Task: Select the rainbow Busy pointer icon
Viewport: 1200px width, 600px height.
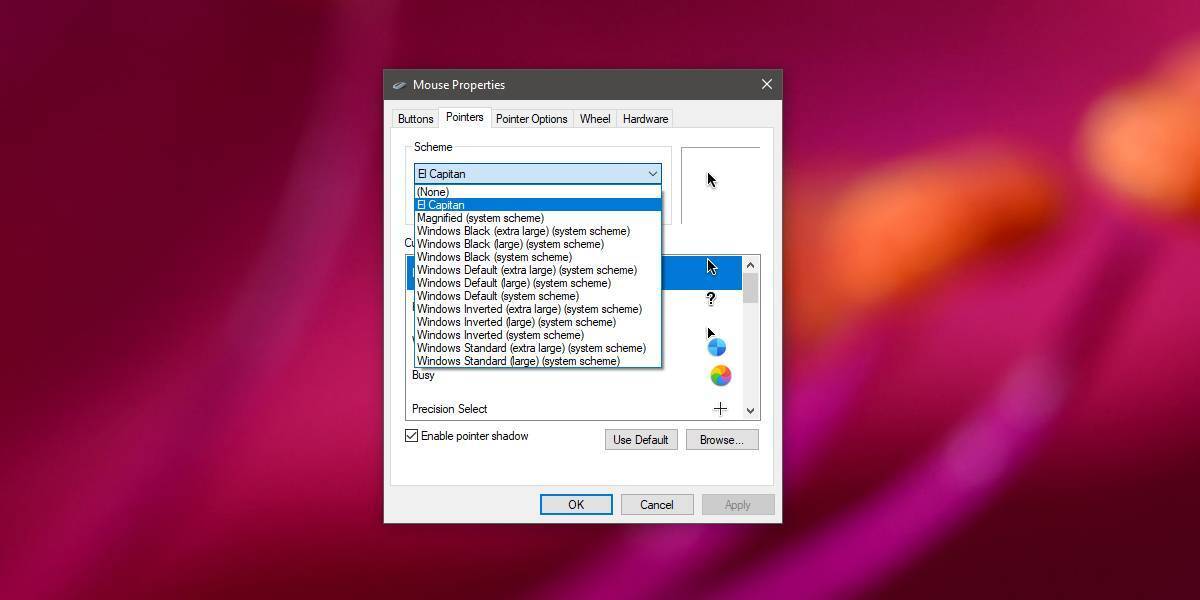Action: click(x=720, y=376)
